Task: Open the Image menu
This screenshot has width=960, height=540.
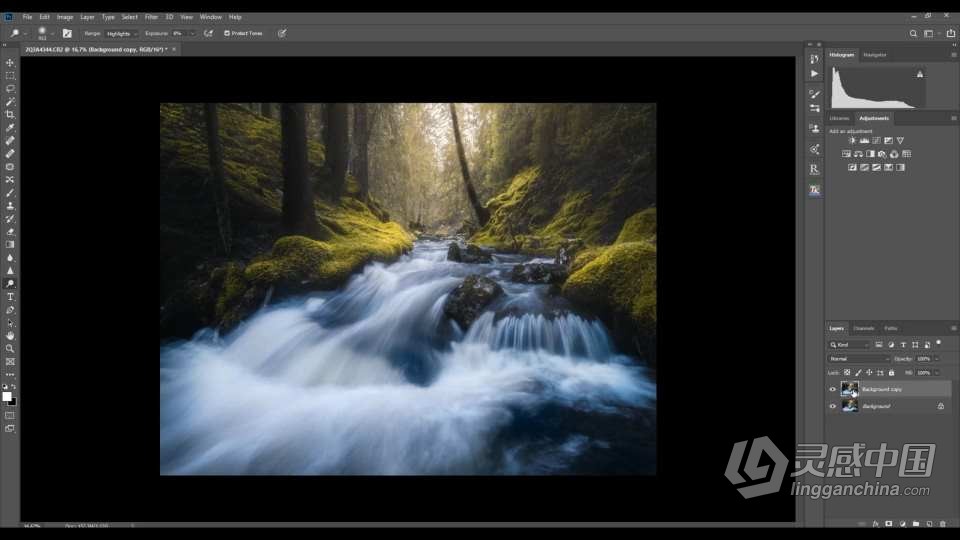Action: point(64,17)
